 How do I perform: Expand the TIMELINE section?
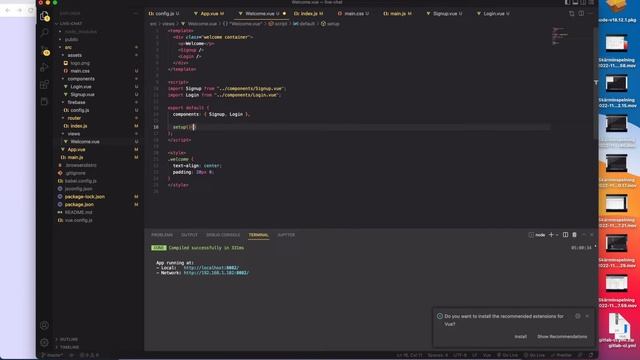tap(69, 347)
